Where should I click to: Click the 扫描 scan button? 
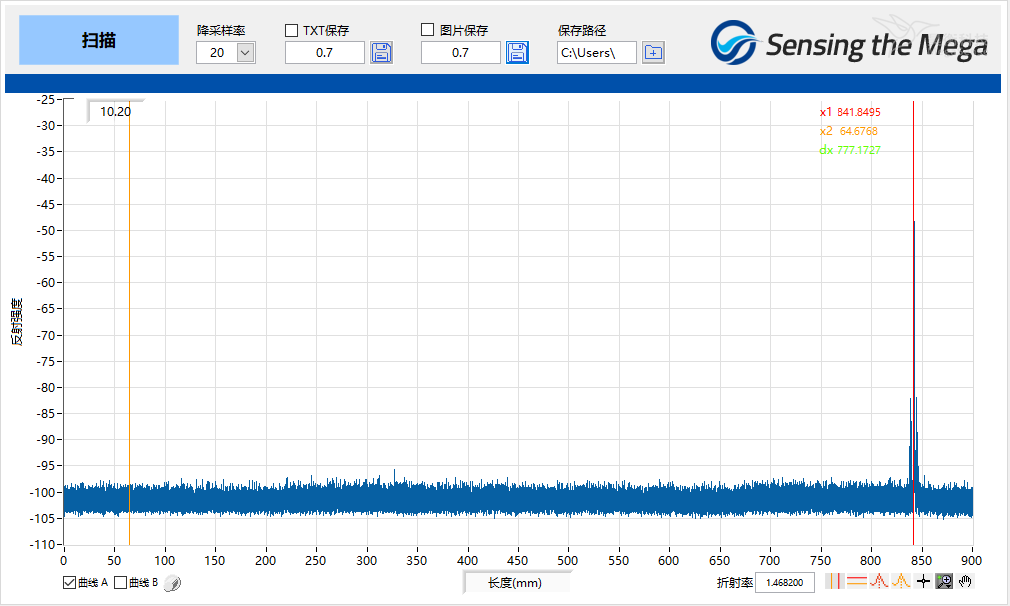coord(99,40)
